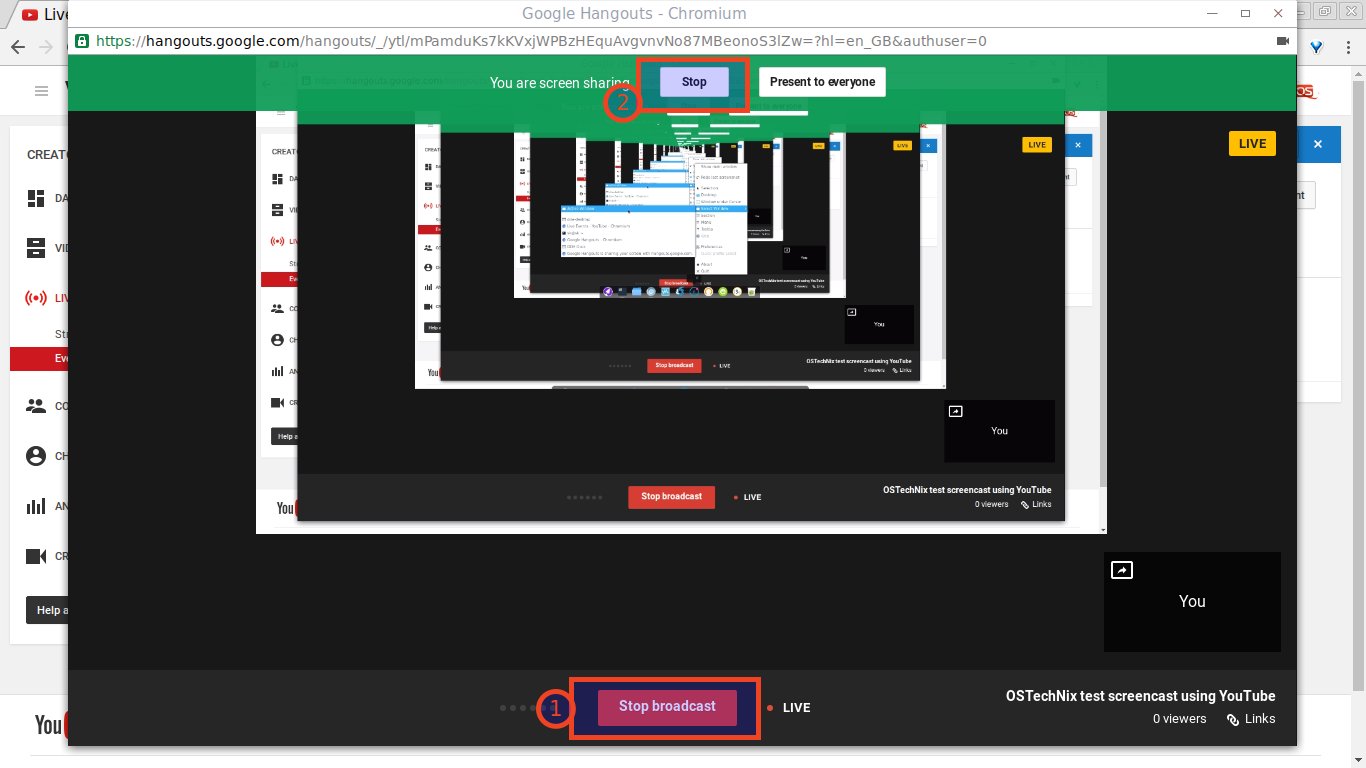The width and height of the screenshot is (1366, 768).
Task: Open the Analytics bar-chart icon in sidebar
Action: point(36,506)
